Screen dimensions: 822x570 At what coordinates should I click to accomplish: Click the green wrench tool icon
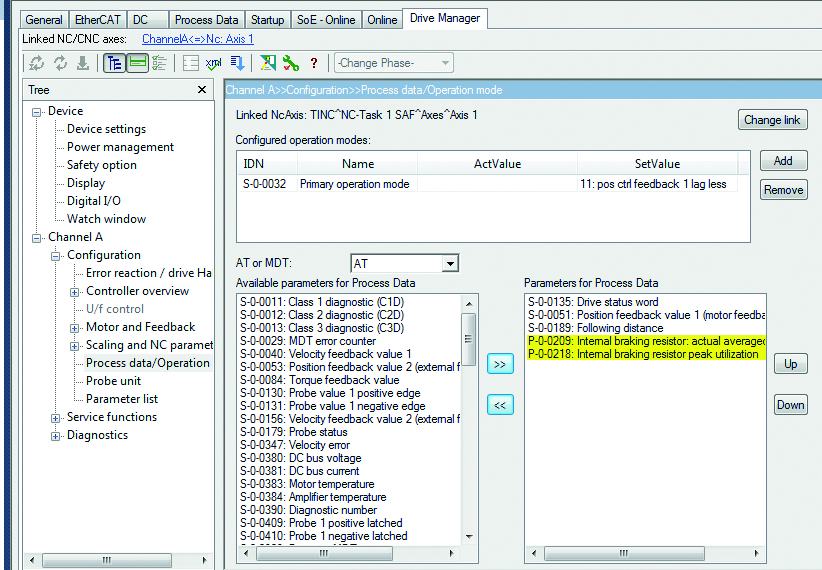290,63
